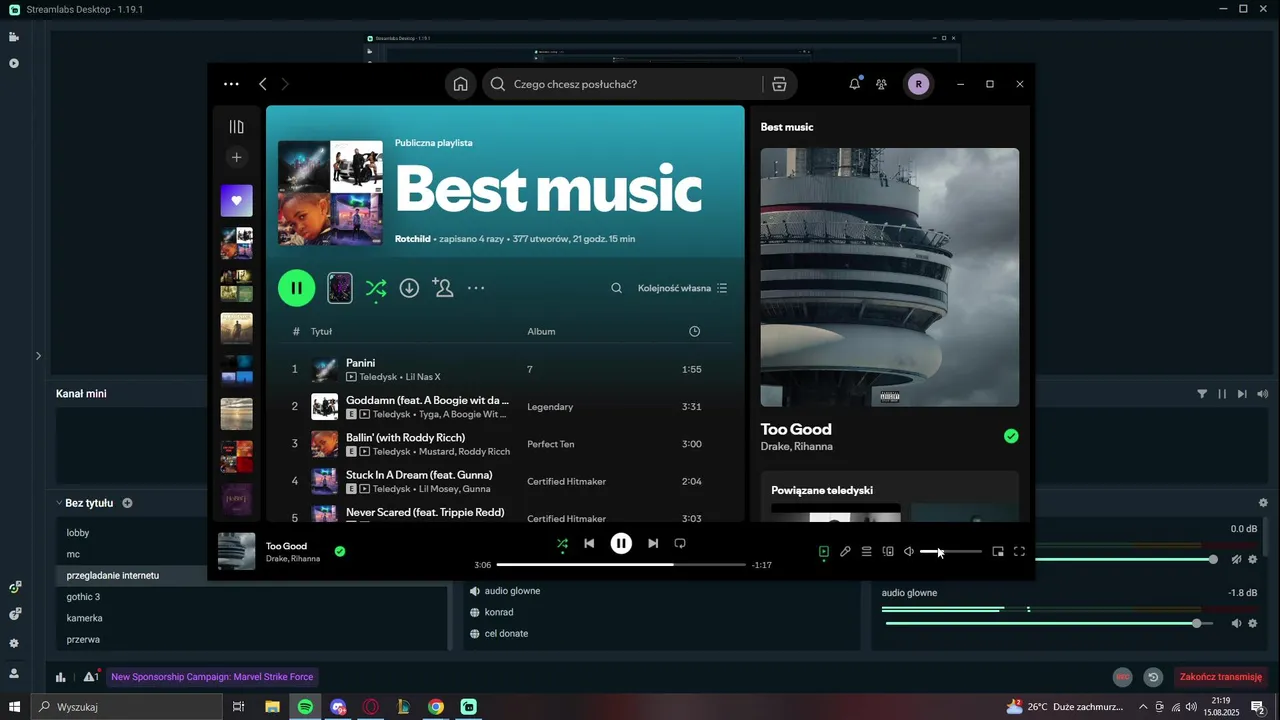1280x720 pixels.
Task: Go to Spotify Home
Action: click(x=461, y=84)
